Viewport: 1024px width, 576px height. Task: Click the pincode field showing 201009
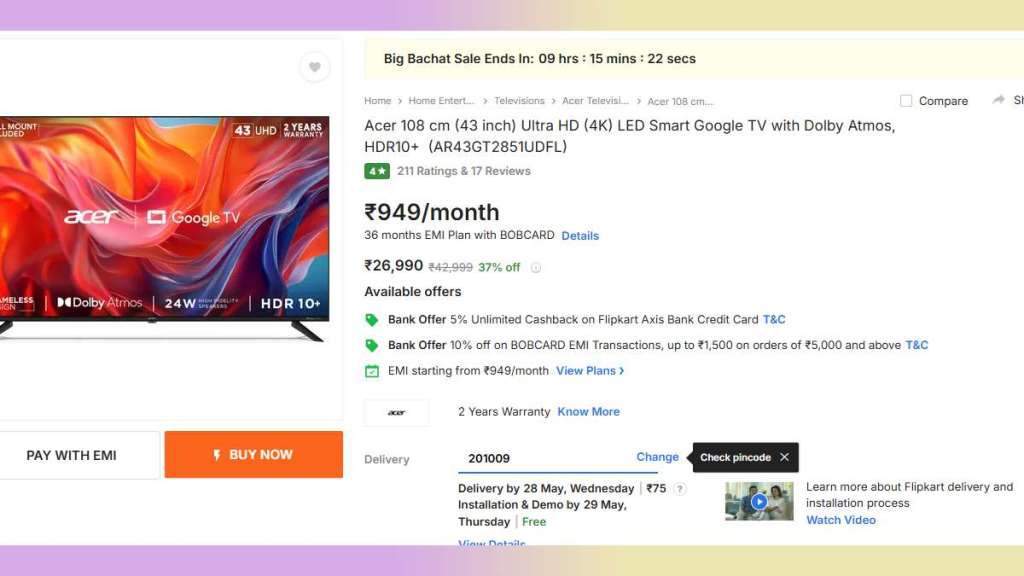540,458
